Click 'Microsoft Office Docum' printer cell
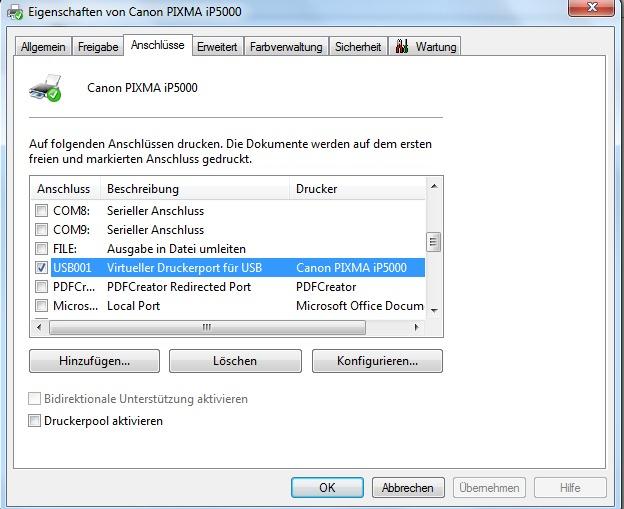The width and height of the screenshot is (624, 509). click(x=360, y=306)
